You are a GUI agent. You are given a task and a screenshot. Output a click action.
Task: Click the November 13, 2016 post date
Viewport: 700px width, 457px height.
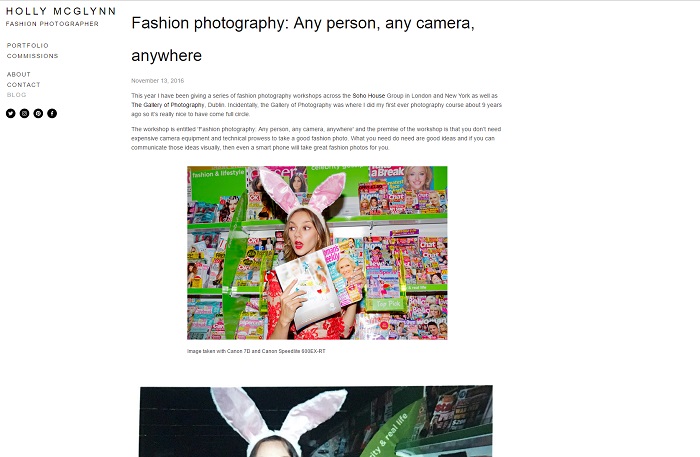tap(158, 81)
